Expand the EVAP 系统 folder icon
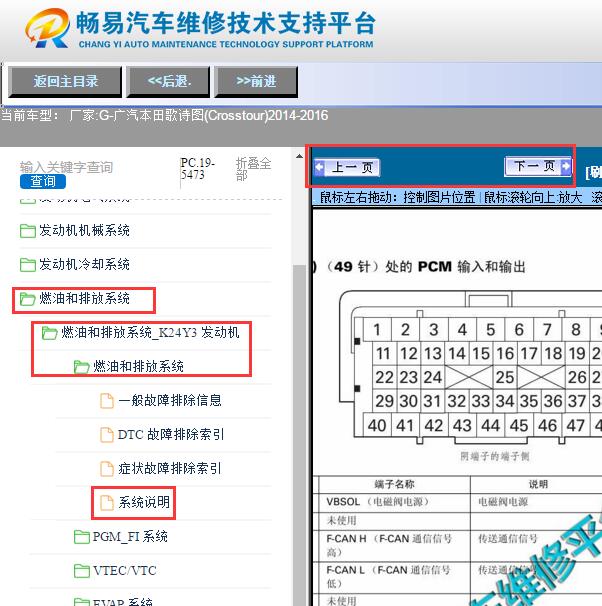This screenshot has width=602, height=606. 82,602
